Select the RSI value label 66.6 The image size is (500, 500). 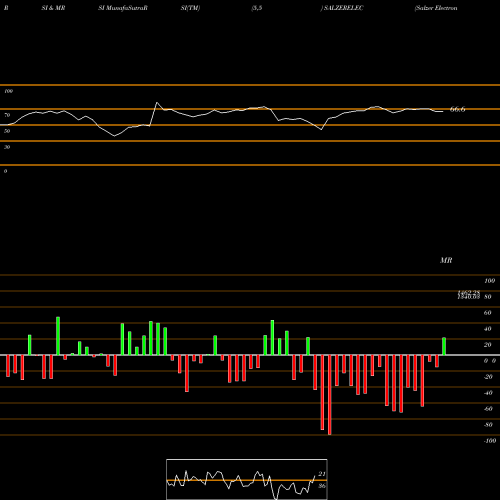click(457, 109)
